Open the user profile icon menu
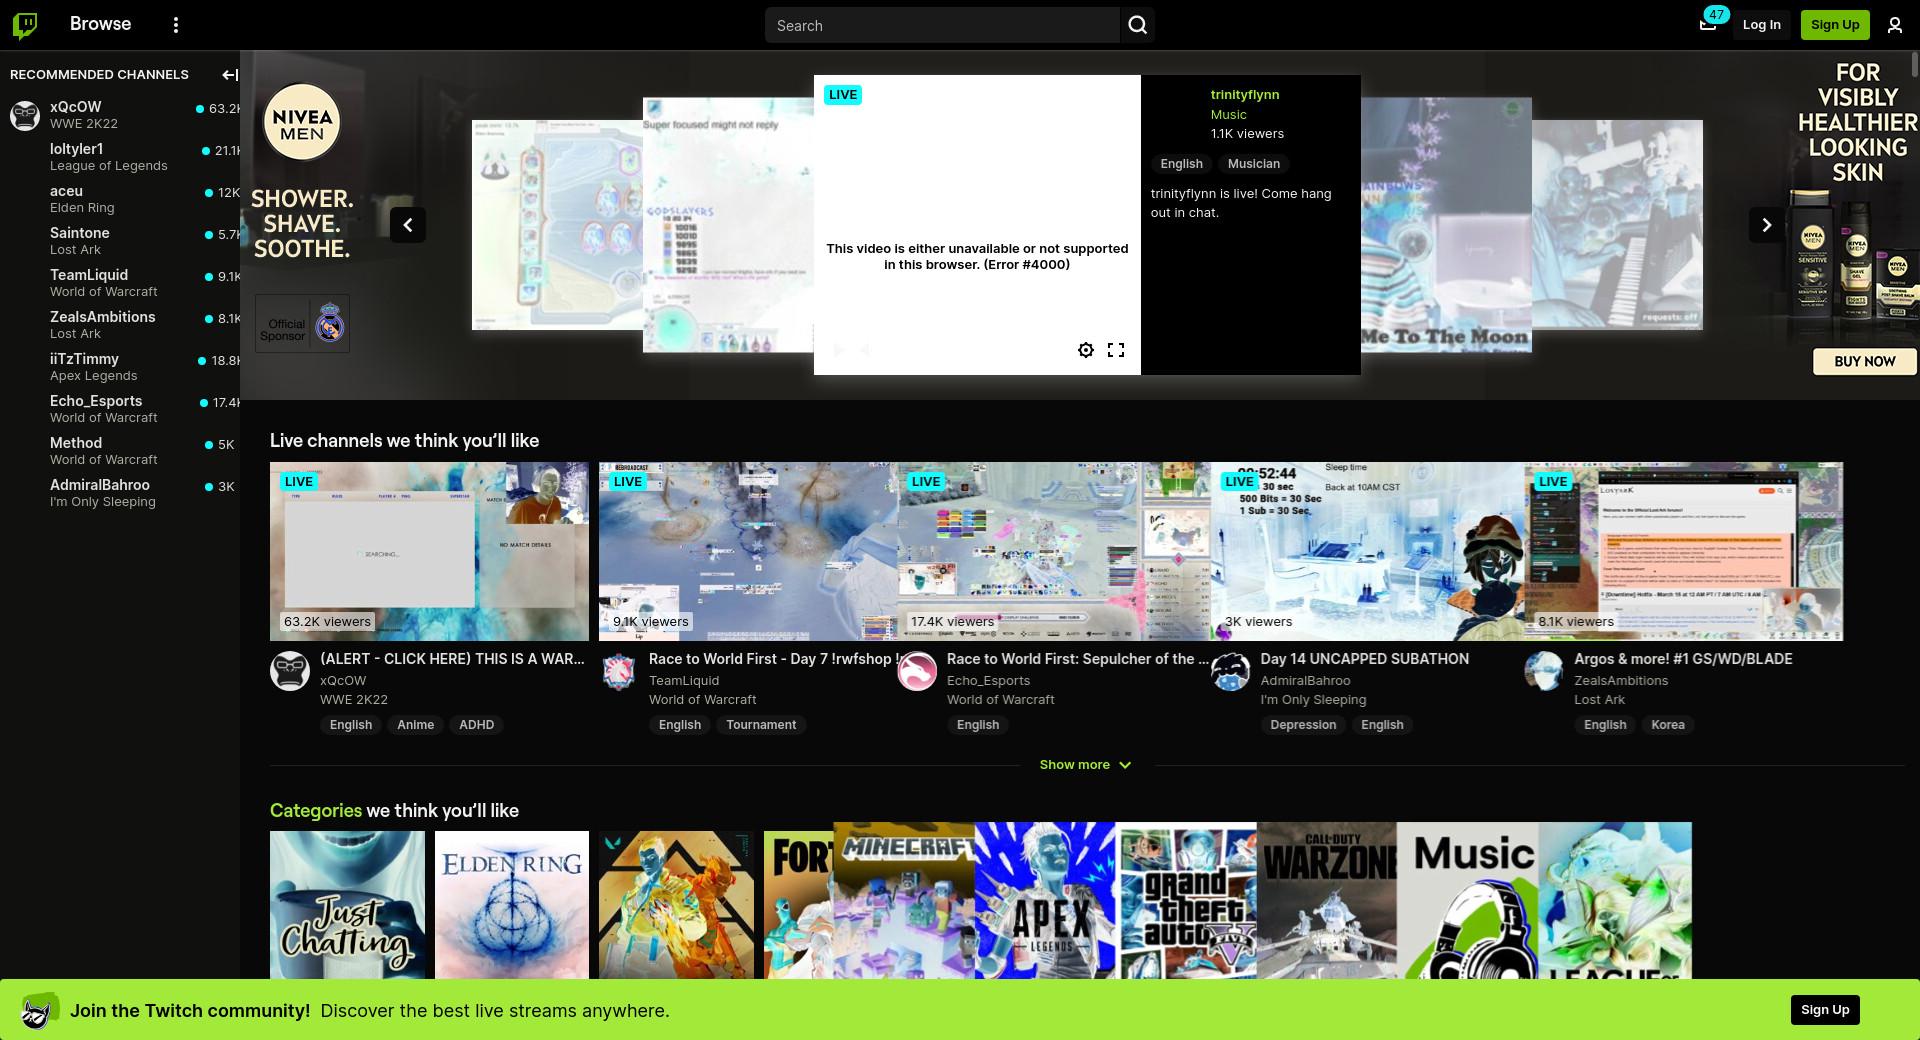This screenshot has width=1920, height=1040. (x=1894, y=25)
